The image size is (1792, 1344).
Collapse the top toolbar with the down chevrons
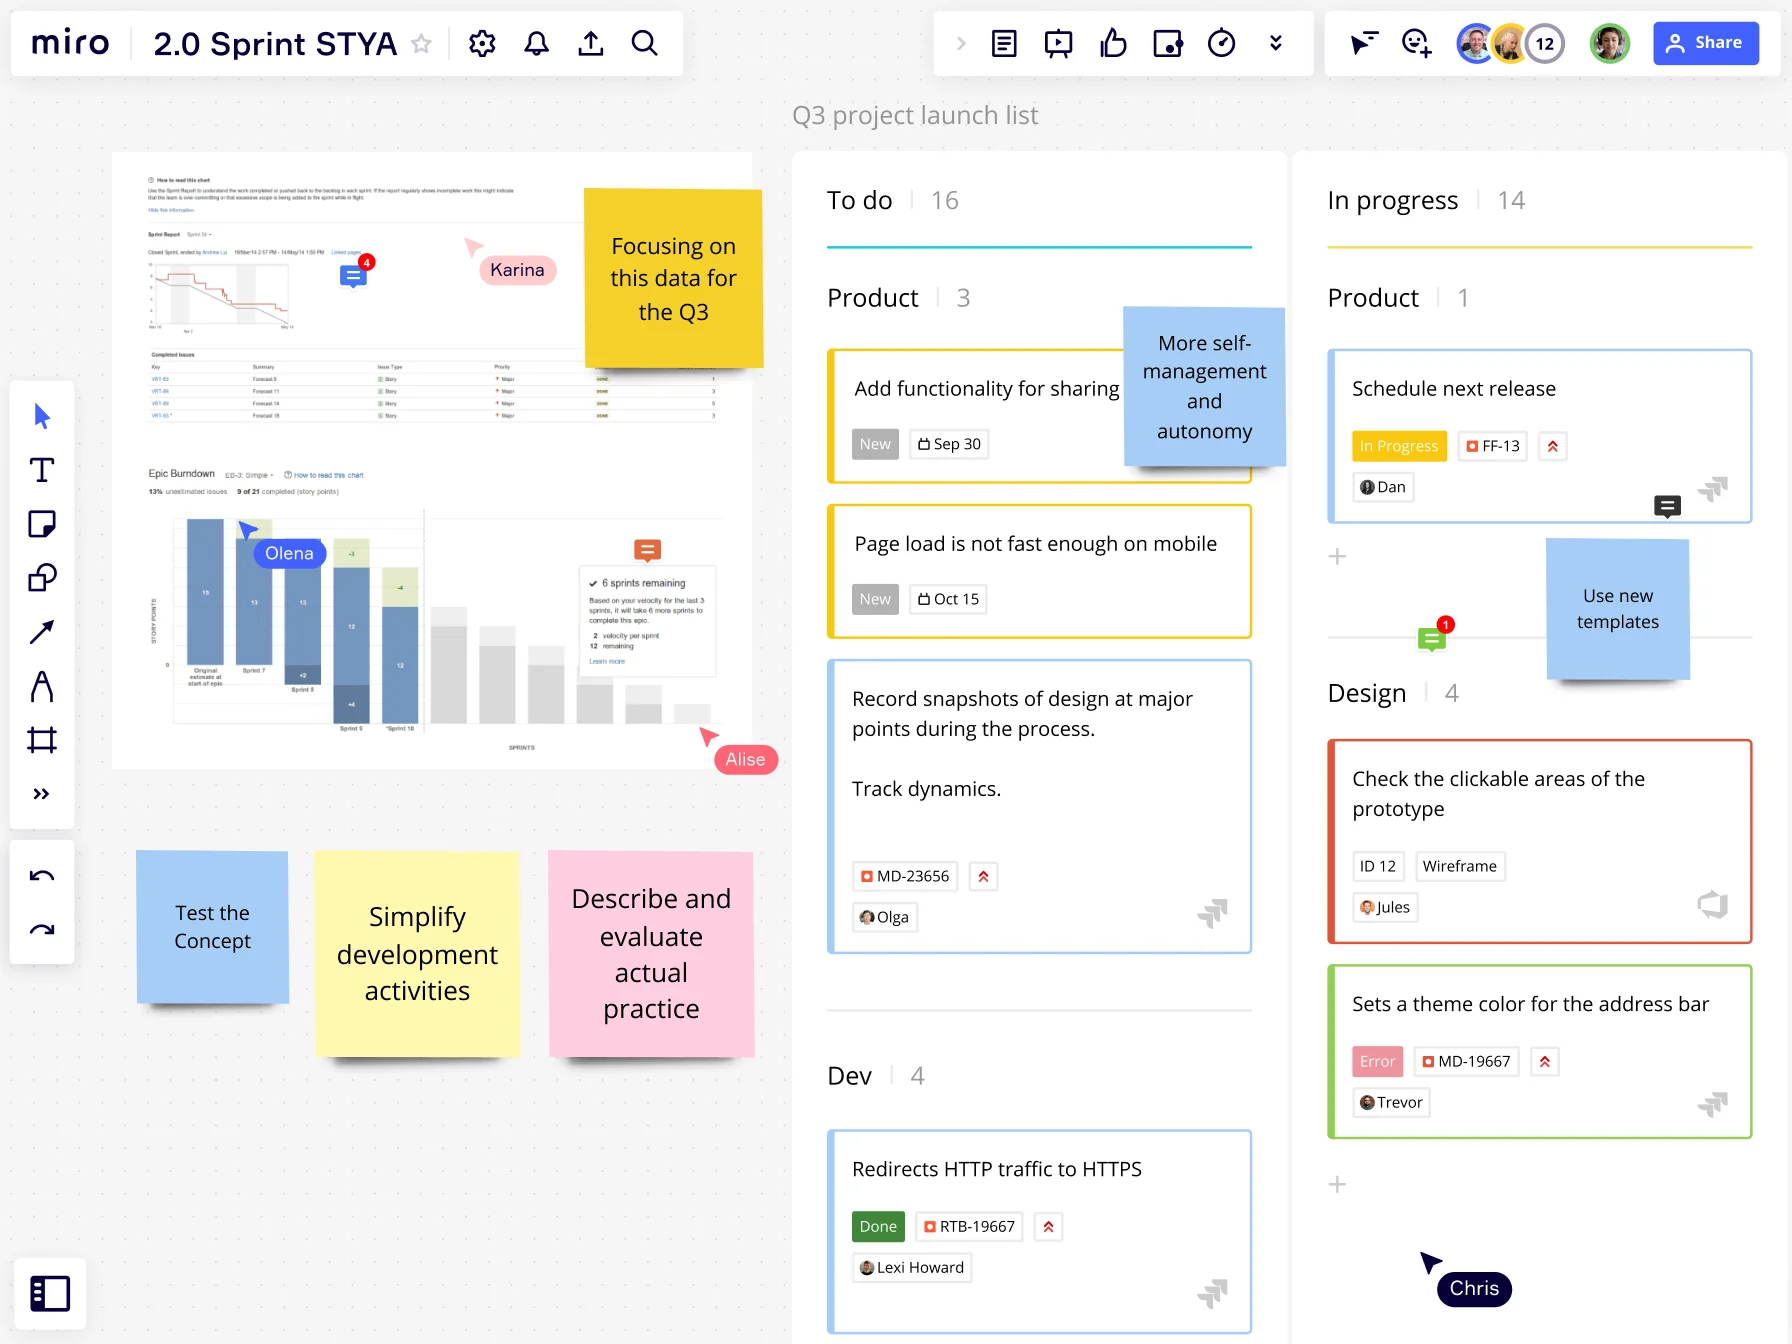(1275, 43)
